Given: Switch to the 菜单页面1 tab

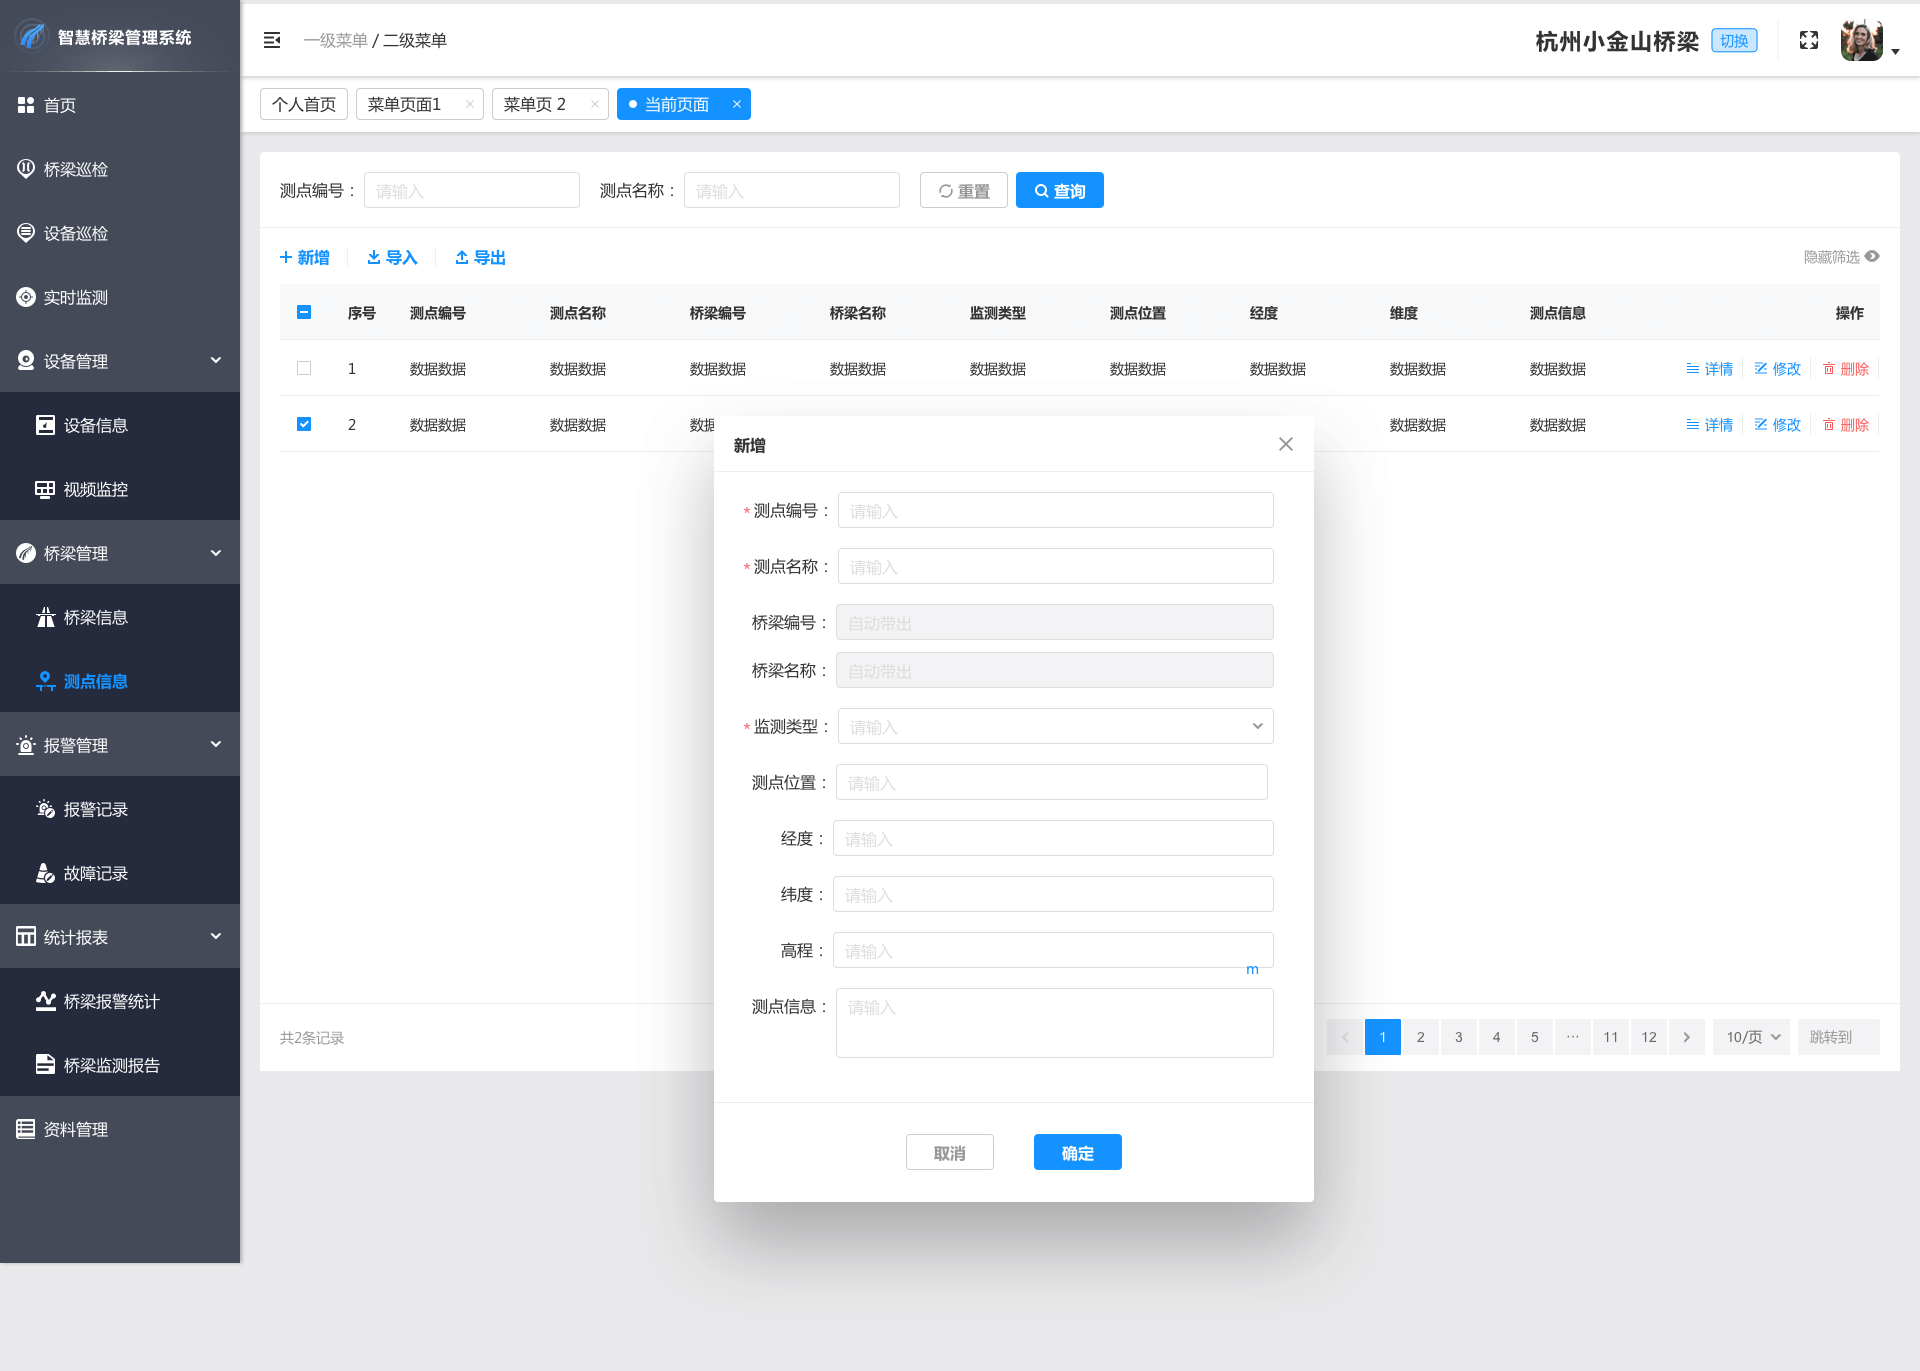Looking at the screenshot, I should pyautogui.click(x=404, y=104).
